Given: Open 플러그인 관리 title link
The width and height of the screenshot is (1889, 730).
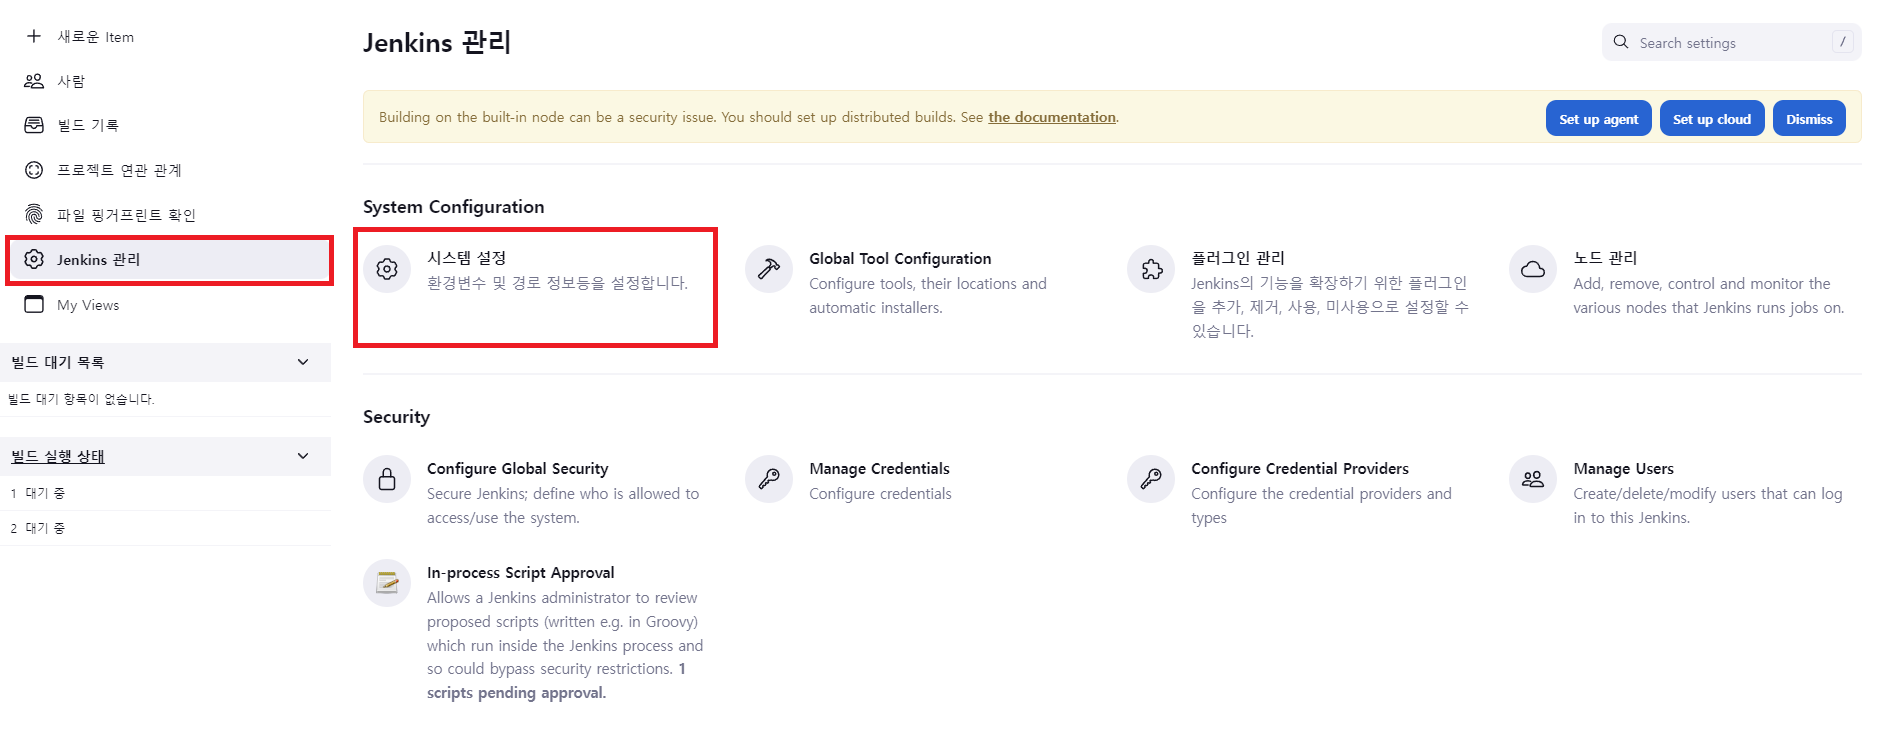Looking at the screenshot, I should tap(1238, 258).
